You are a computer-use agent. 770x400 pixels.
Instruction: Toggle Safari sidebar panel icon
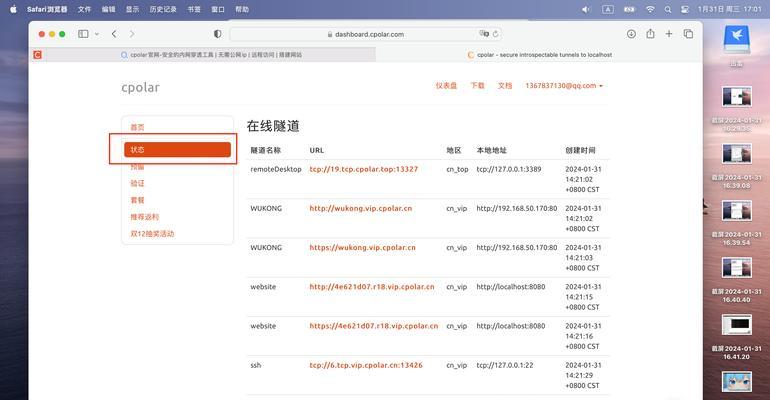click(83, 34)
